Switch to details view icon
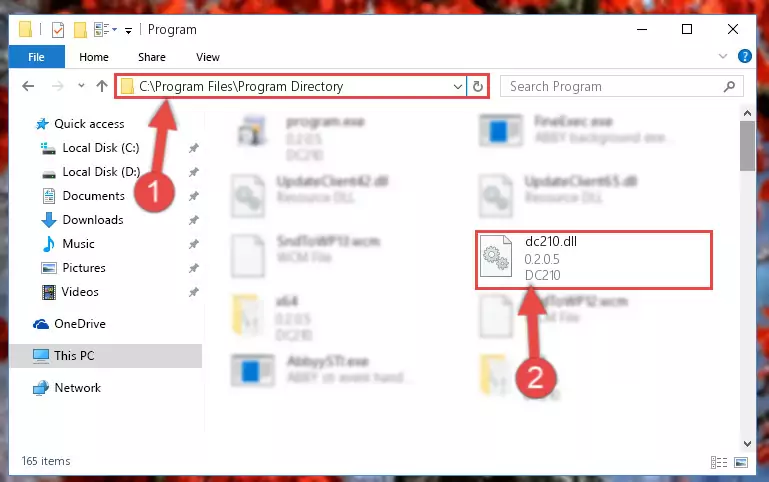 coord(719,462)
